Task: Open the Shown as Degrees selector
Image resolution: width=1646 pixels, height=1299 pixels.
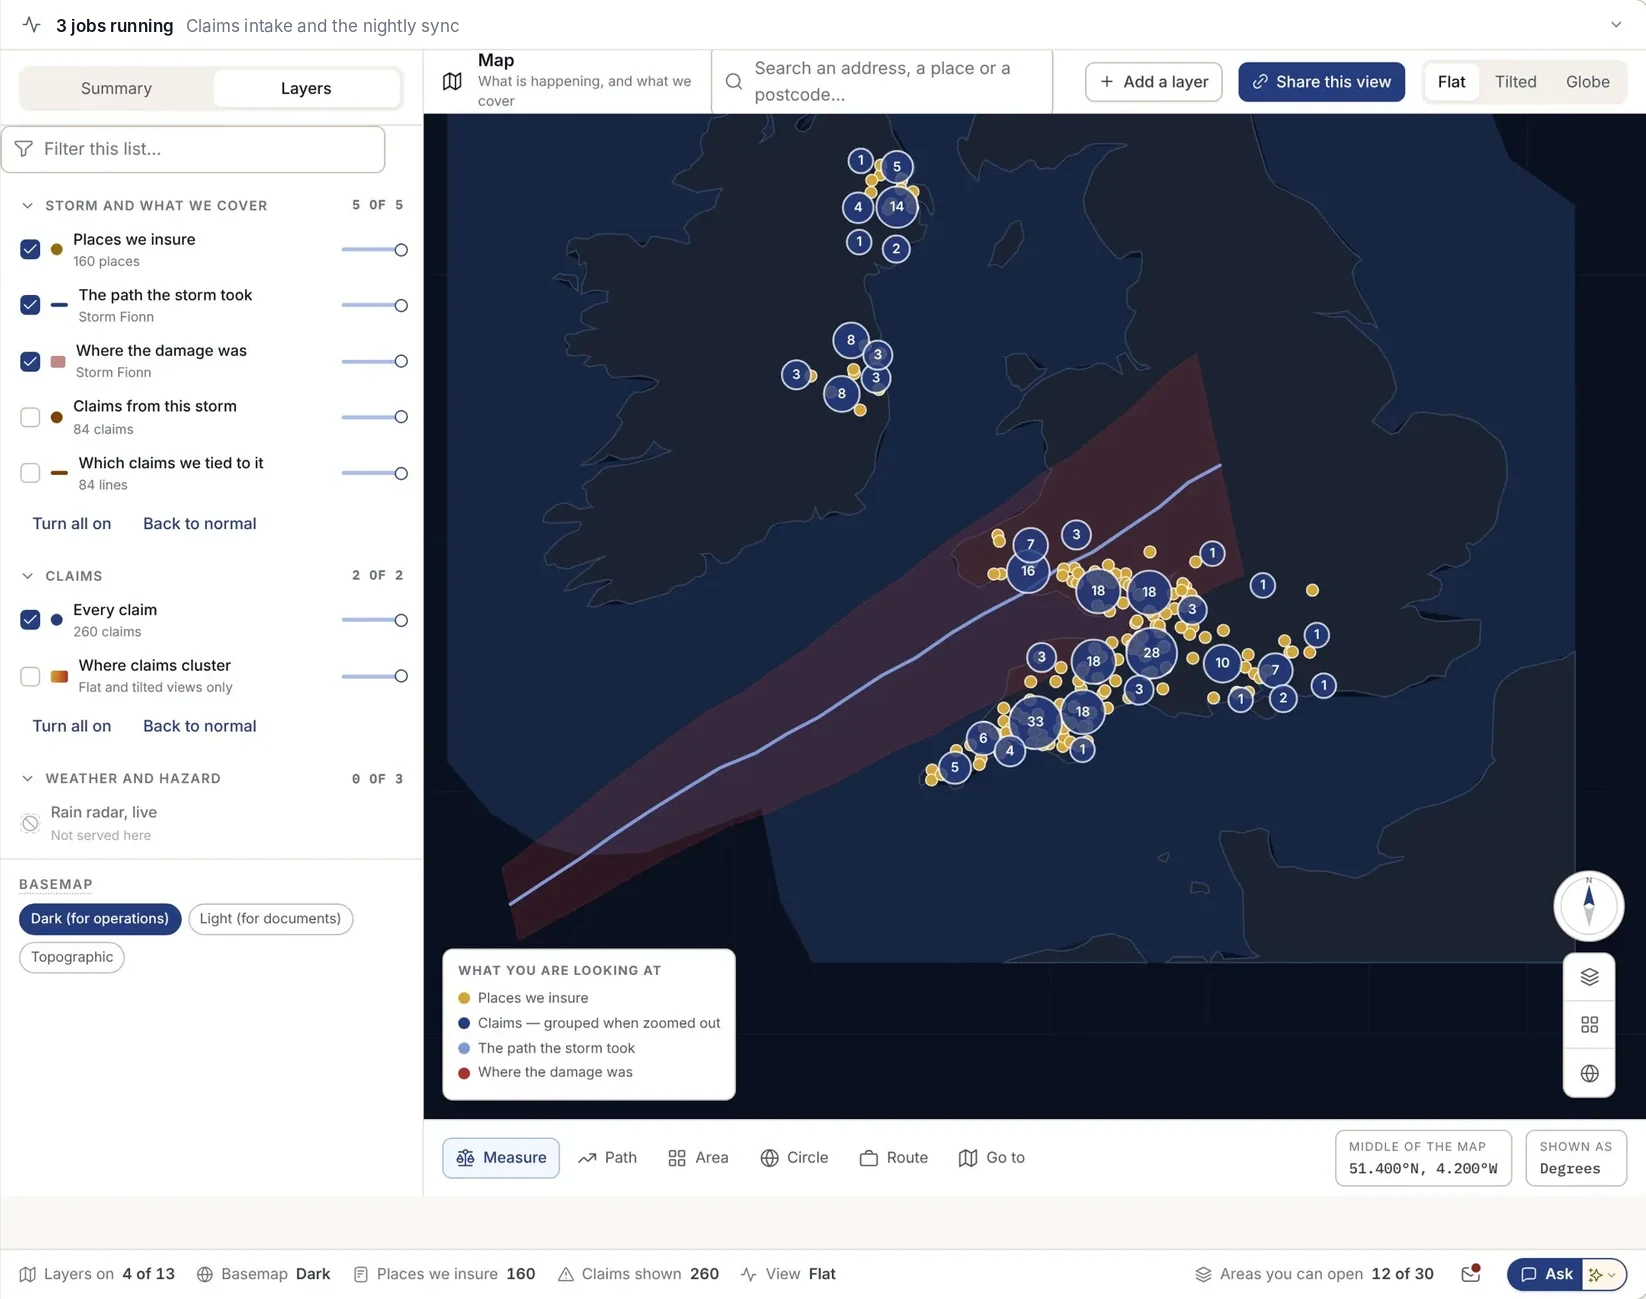Action: point(1575,1158)
